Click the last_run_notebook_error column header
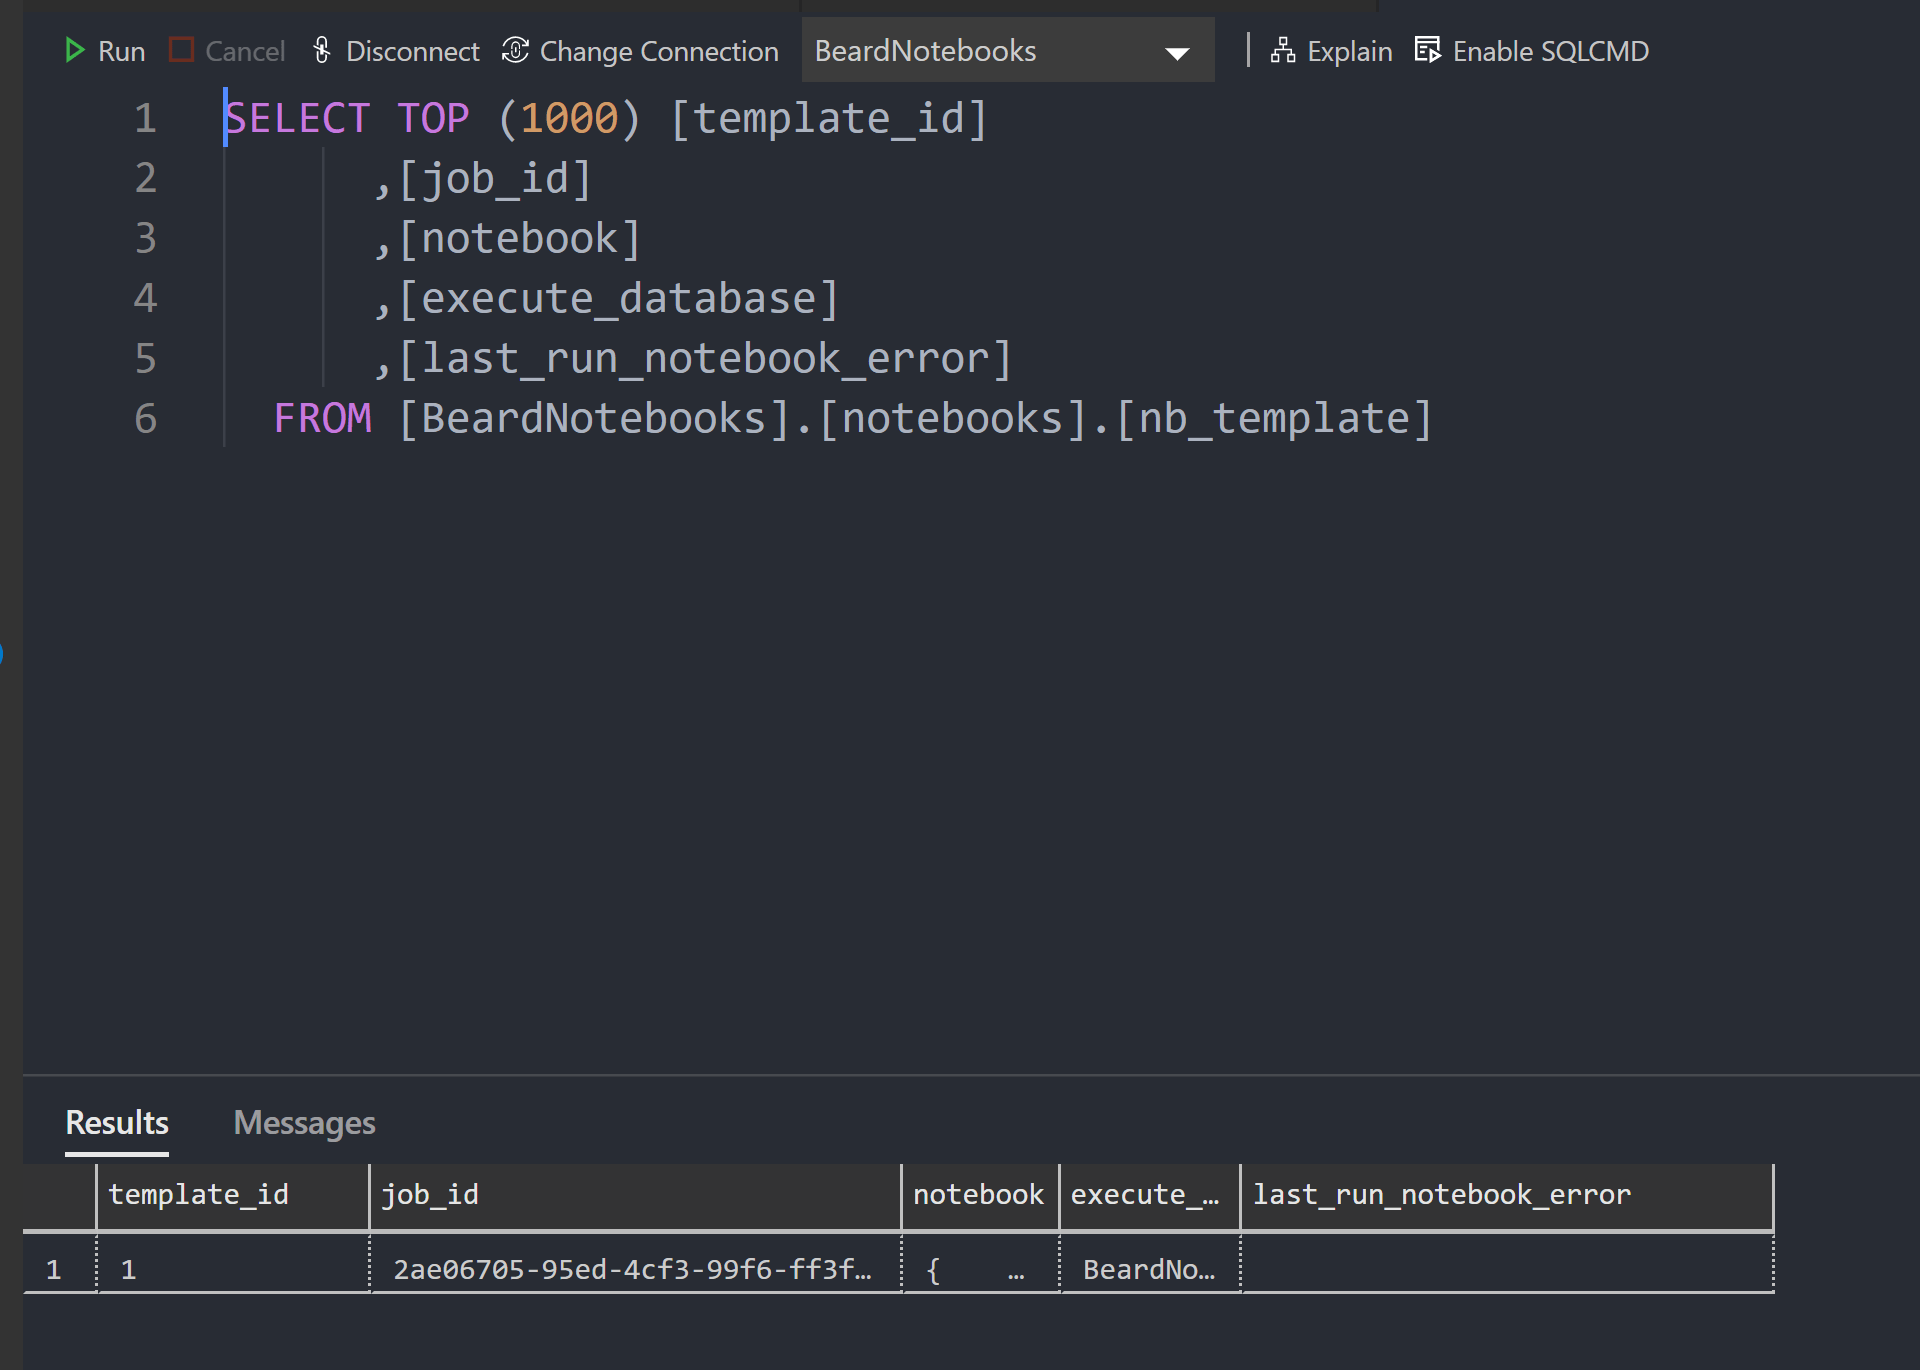 pyautogui.click(x=1441, y=1194)
